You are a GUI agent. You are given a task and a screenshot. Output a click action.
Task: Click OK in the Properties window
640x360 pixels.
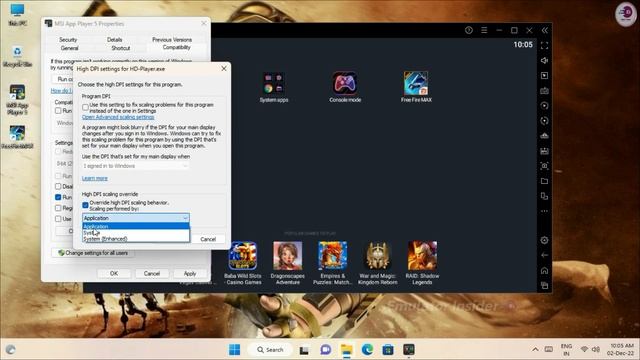point(114,273)
